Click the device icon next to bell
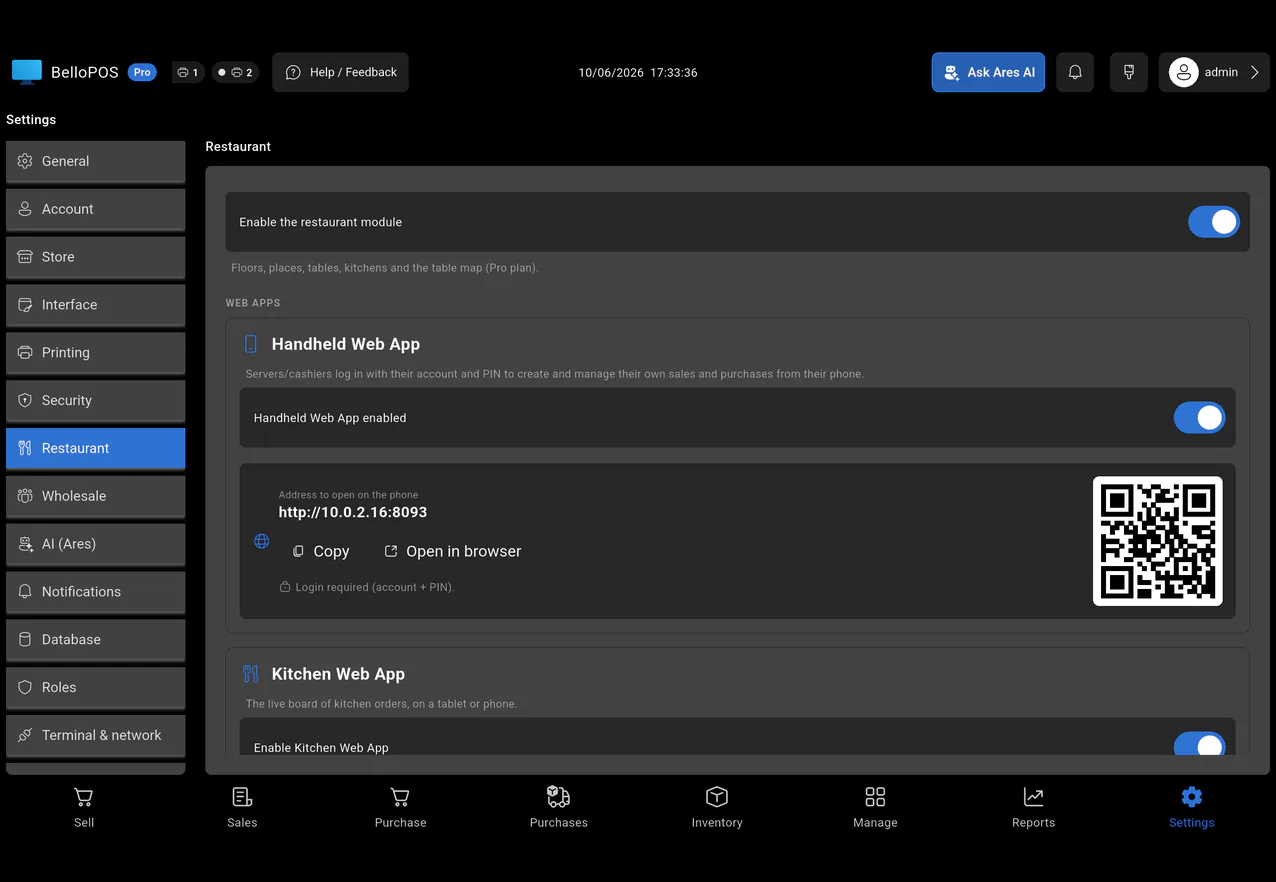The height and width of the screenshot is (882, 1276). click(x=1129, y=72)
